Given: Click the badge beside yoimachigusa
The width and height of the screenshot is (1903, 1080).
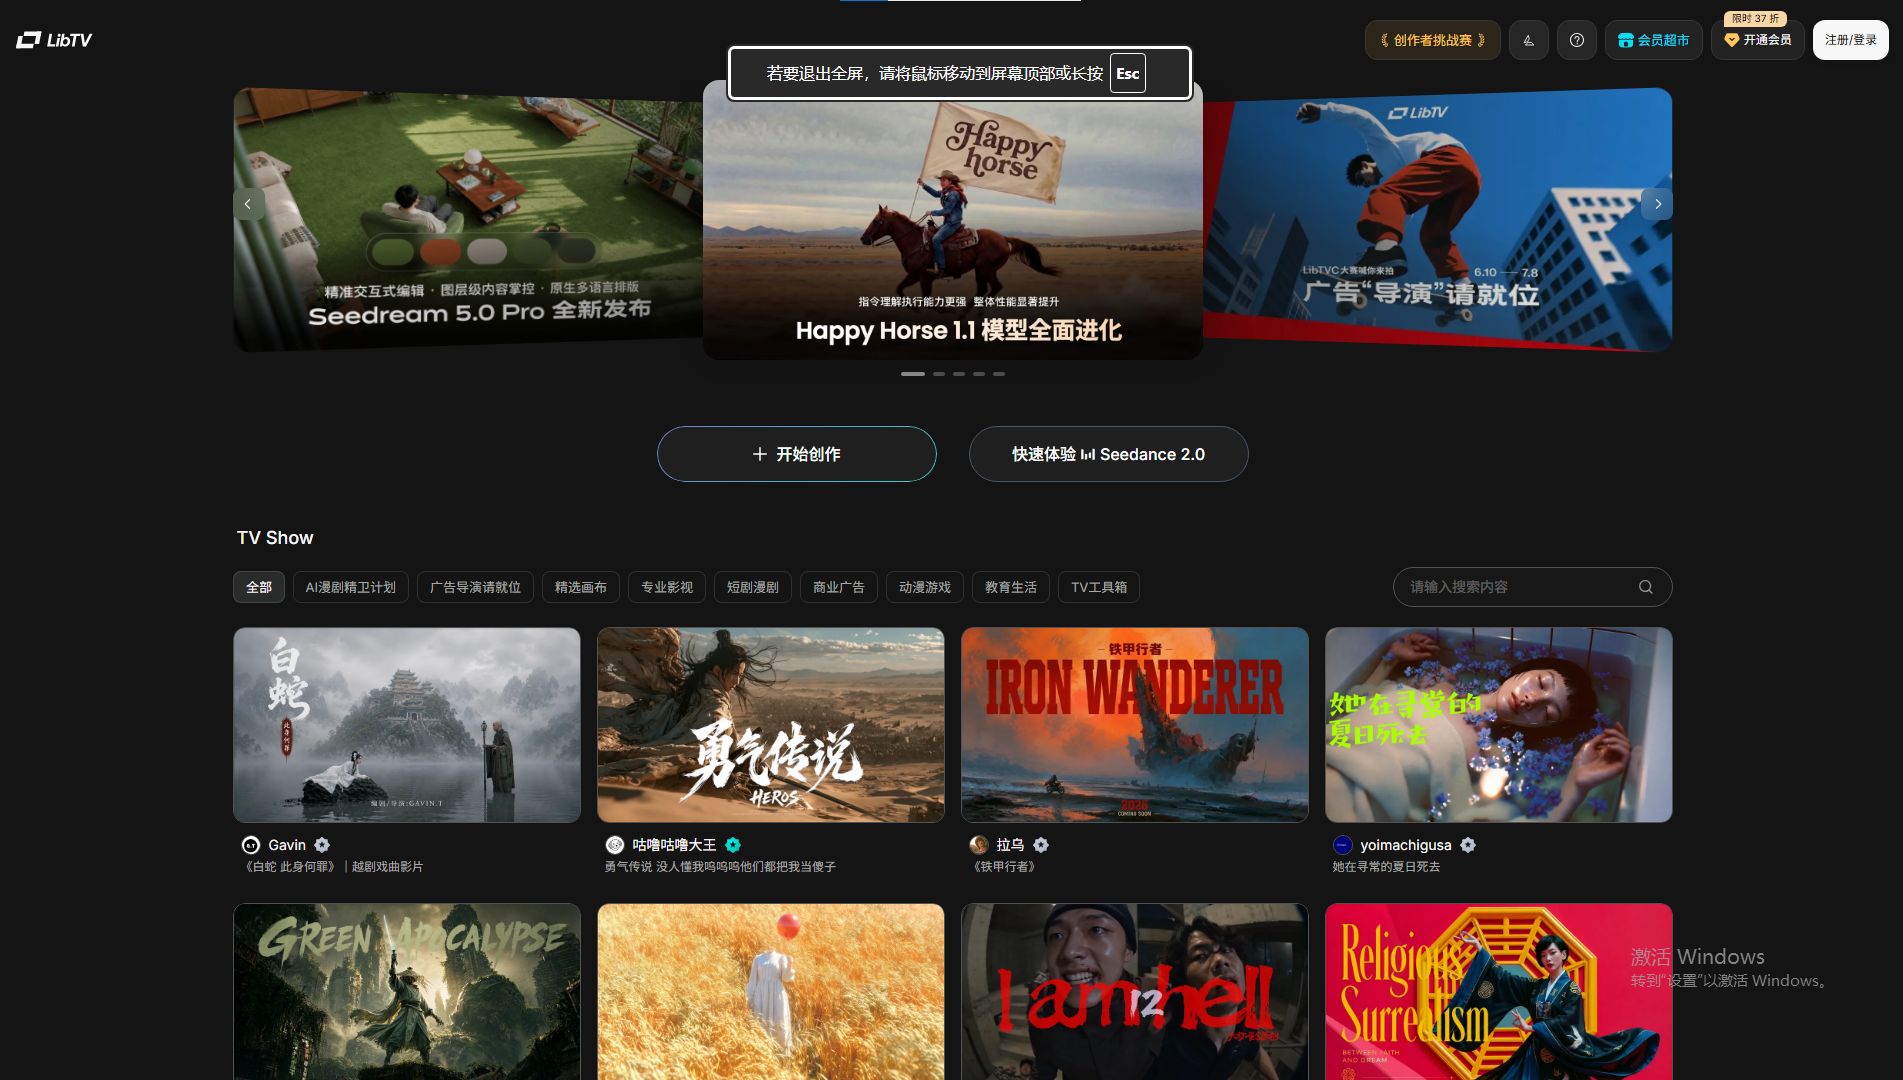Looking at the screenshot, I should [x=1468, y=845].
